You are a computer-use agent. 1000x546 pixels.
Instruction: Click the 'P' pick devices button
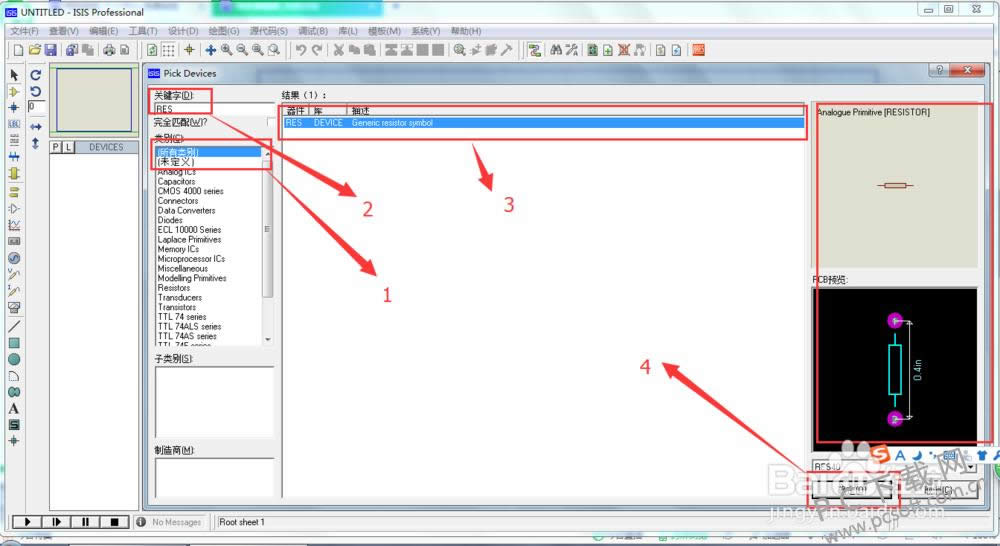coord(56,147)
